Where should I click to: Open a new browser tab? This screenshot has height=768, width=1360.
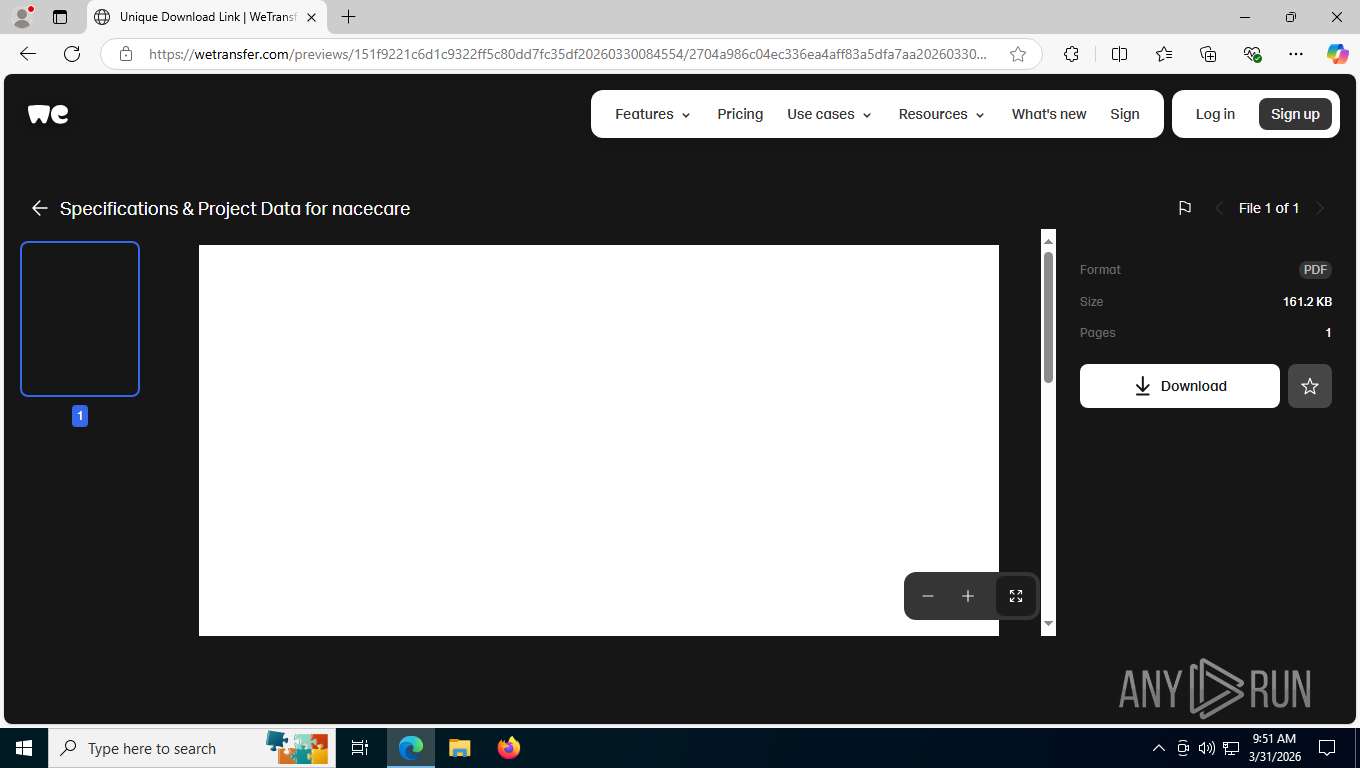(x=348, y=17)
